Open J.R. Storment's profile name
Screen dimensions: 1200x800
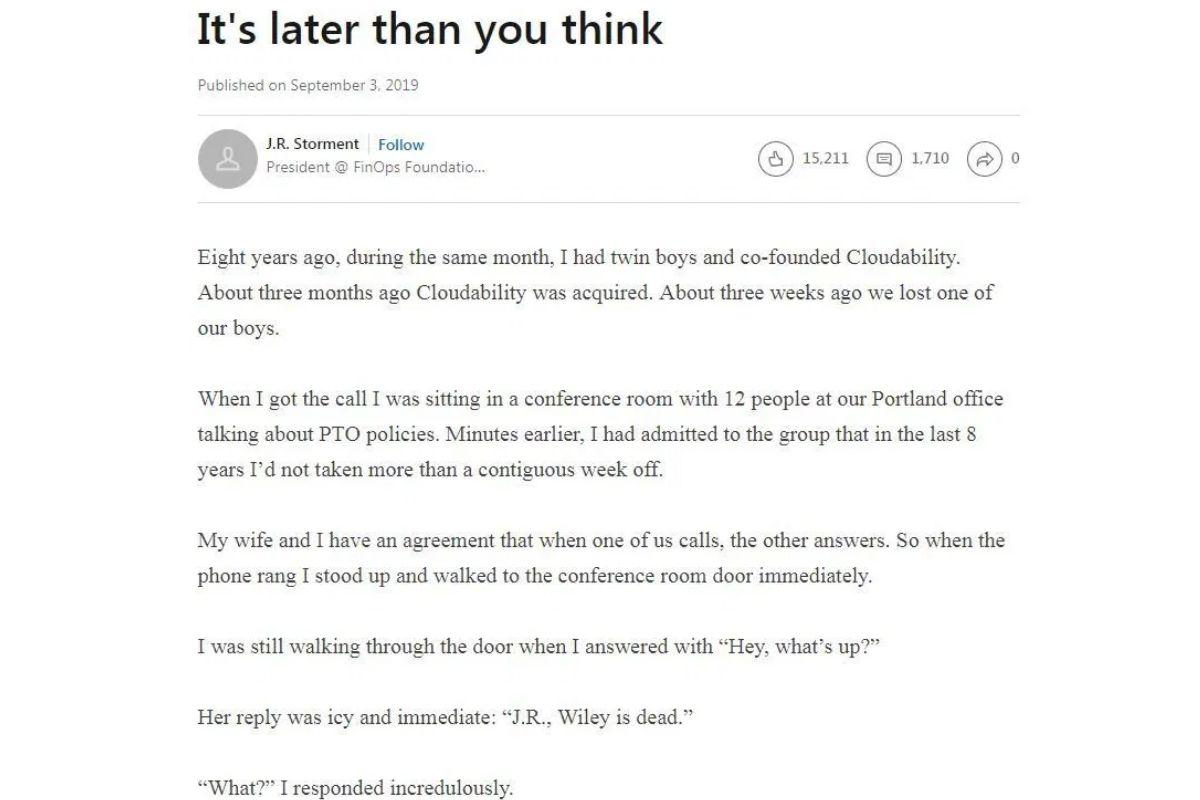click(312, 145)
